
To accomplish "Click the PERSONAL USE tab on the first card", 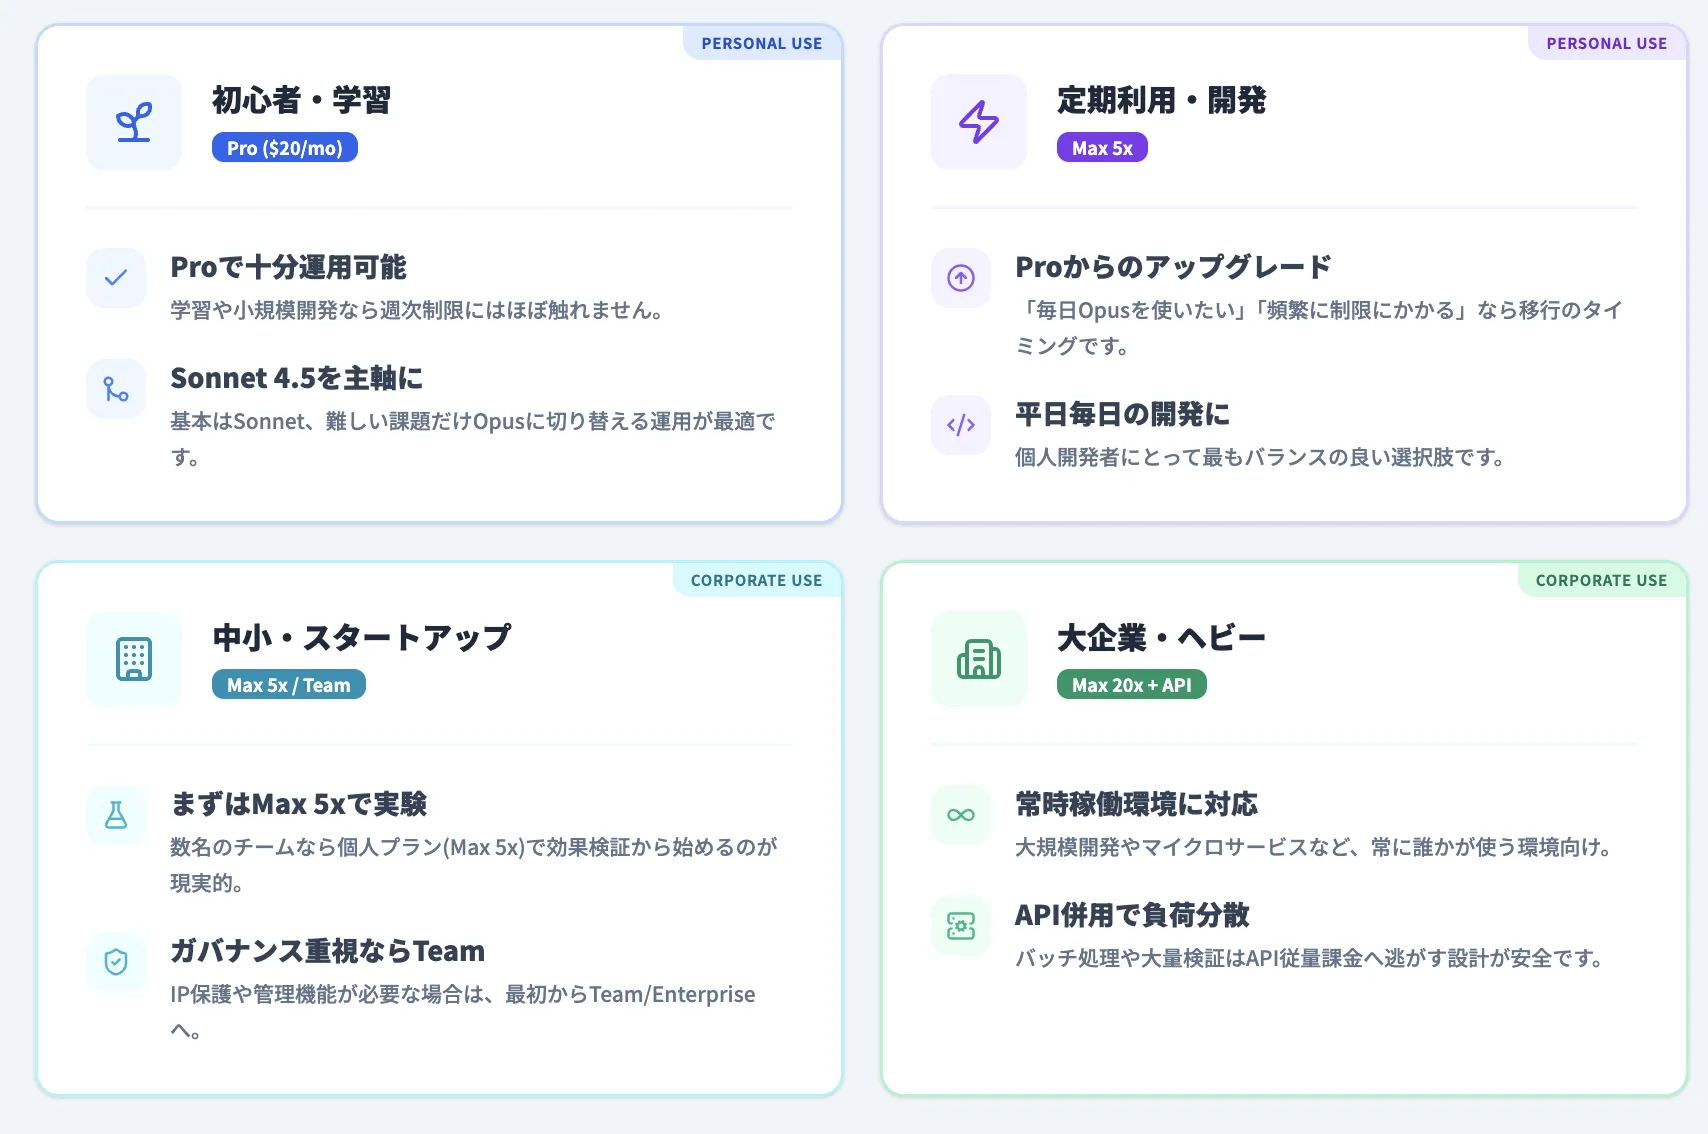I will point(762,43).
